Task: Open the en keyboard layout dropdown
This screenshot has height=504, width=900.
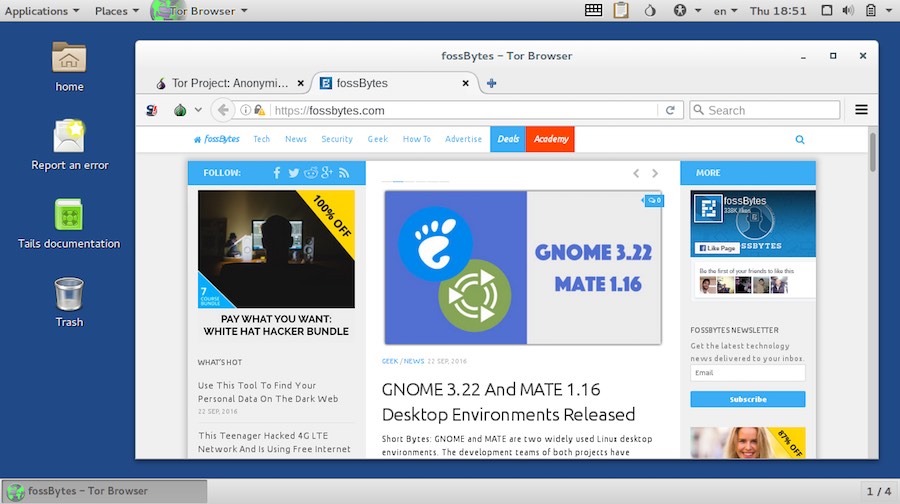Action: pos(725,11)
